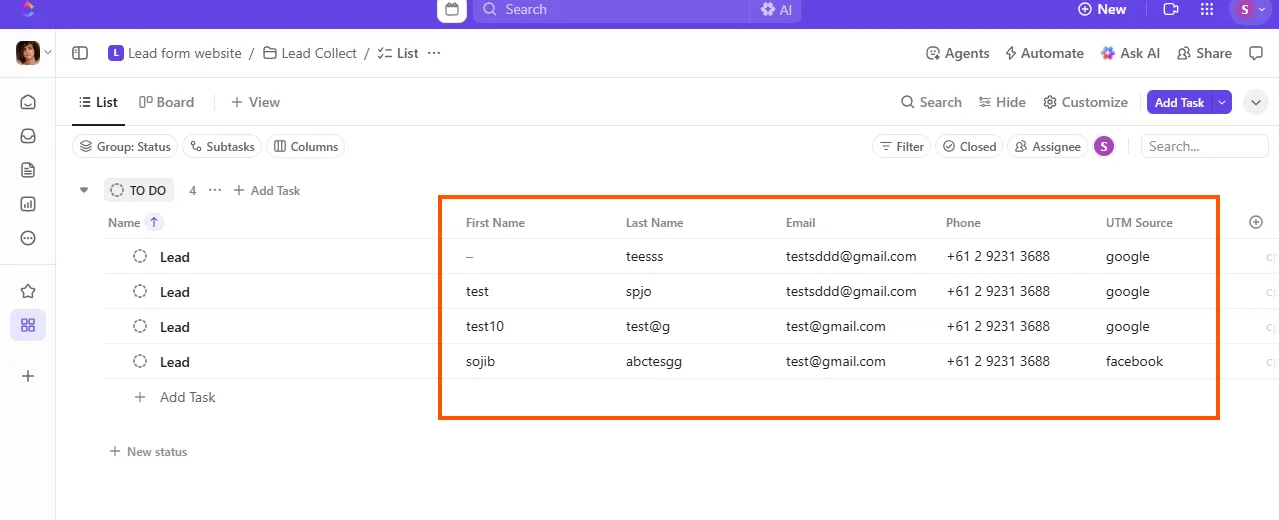This screenshot has height=520, width=1279.
Task: Toggle the Subtasks option
Action: 222,146
